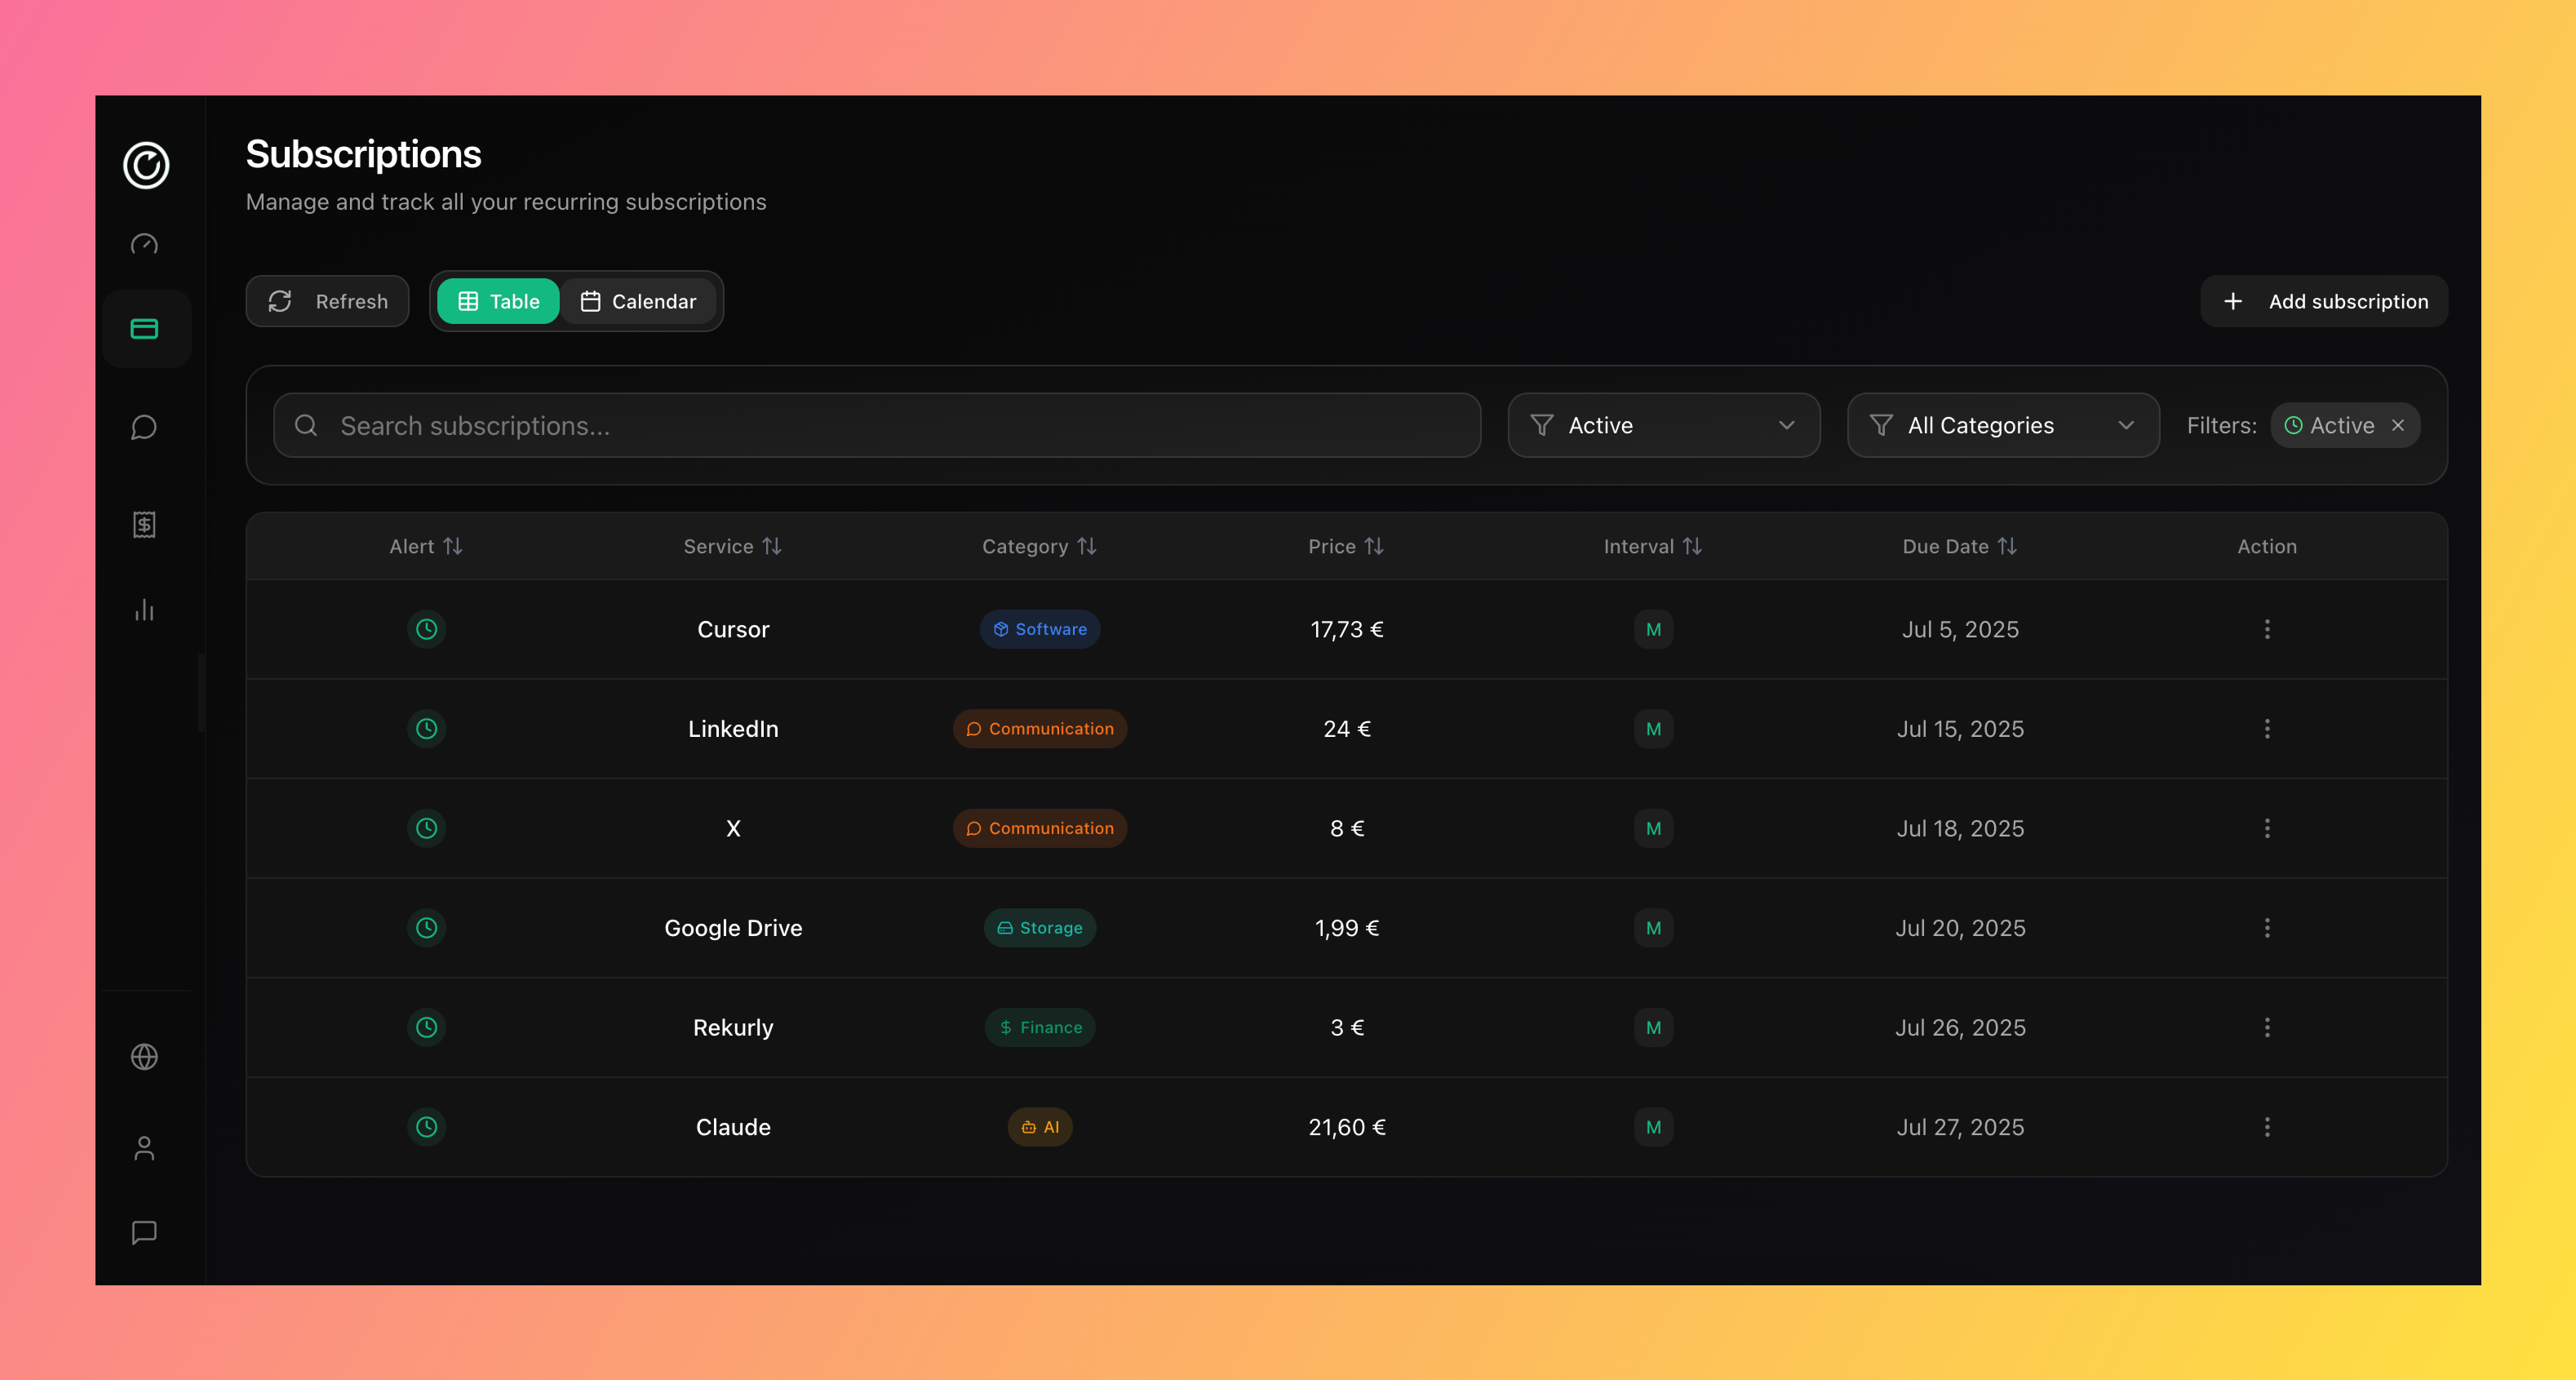Click the 21,60 € price cell

pyautogui.click(x=1347, y=1127)
